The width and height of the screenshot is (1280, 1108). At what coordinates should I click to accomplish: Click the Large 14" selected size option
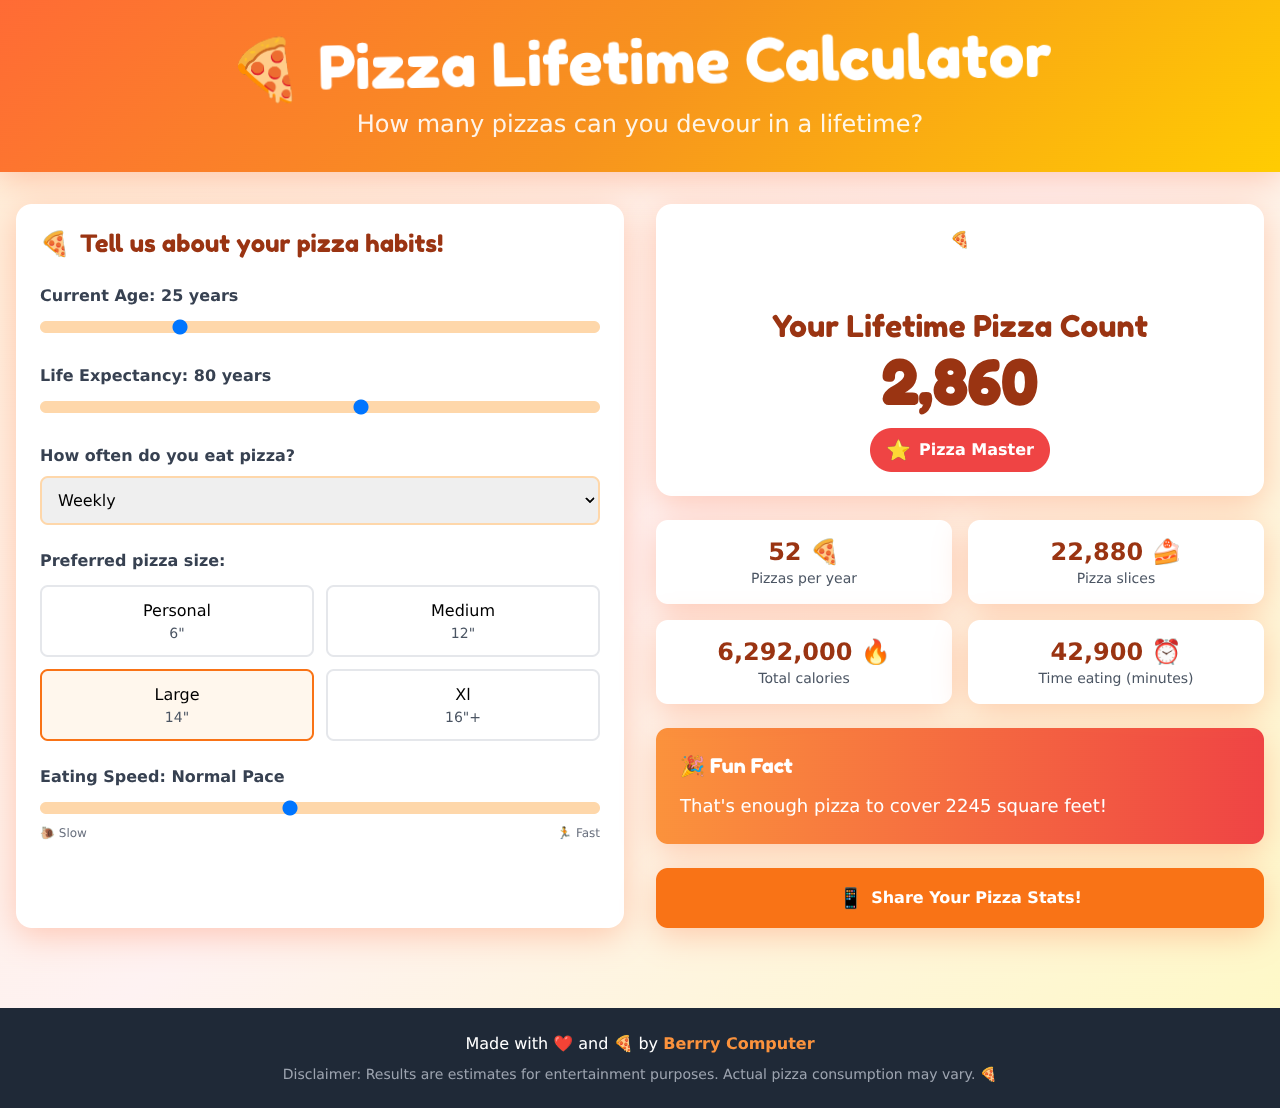point(176,704)
